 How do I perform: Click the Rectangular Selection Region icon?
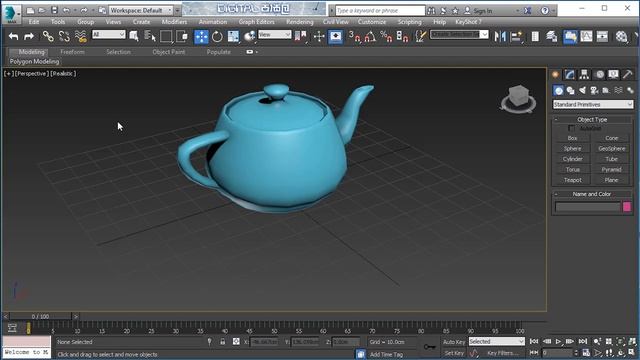(166, 37)
